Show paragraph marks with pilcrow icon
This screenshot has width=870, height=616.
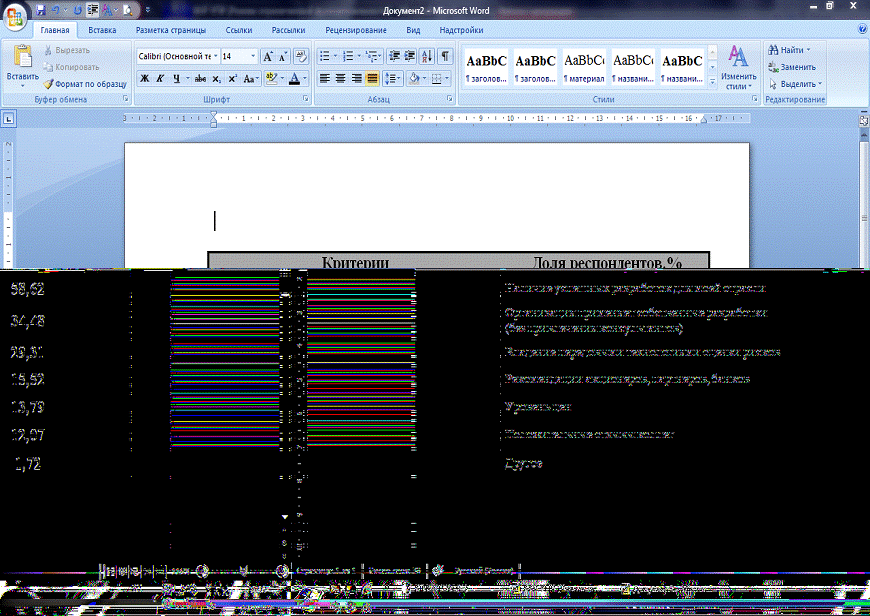pyautogui.click(x=445, y=56)
